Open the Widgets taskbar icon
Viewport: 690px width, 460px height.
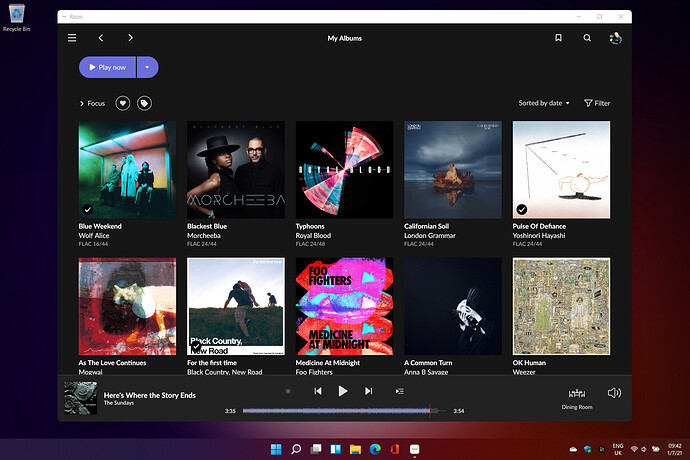pos(336,449)
